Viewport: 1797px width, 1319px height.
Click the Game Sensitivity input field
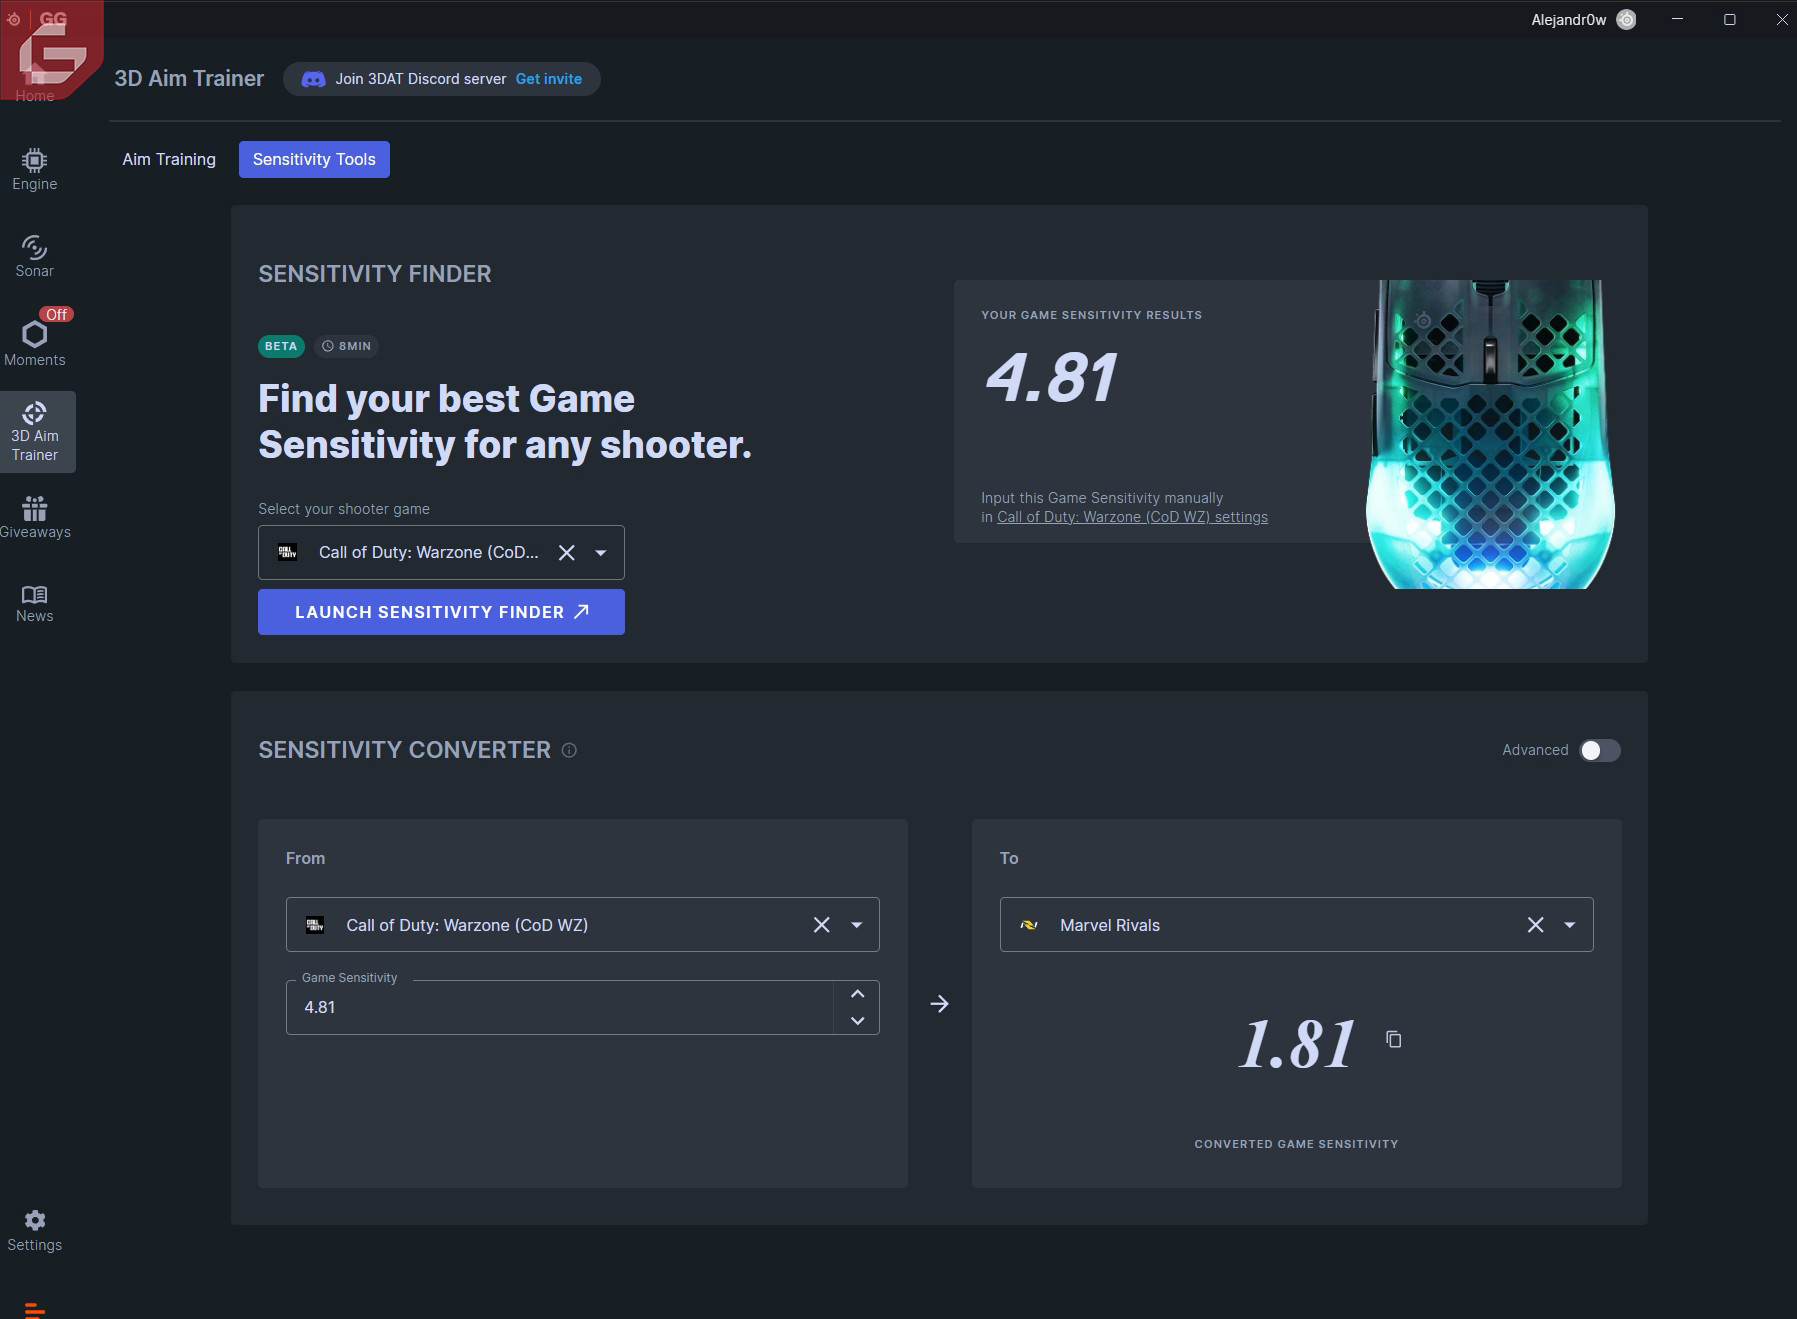560,1007
